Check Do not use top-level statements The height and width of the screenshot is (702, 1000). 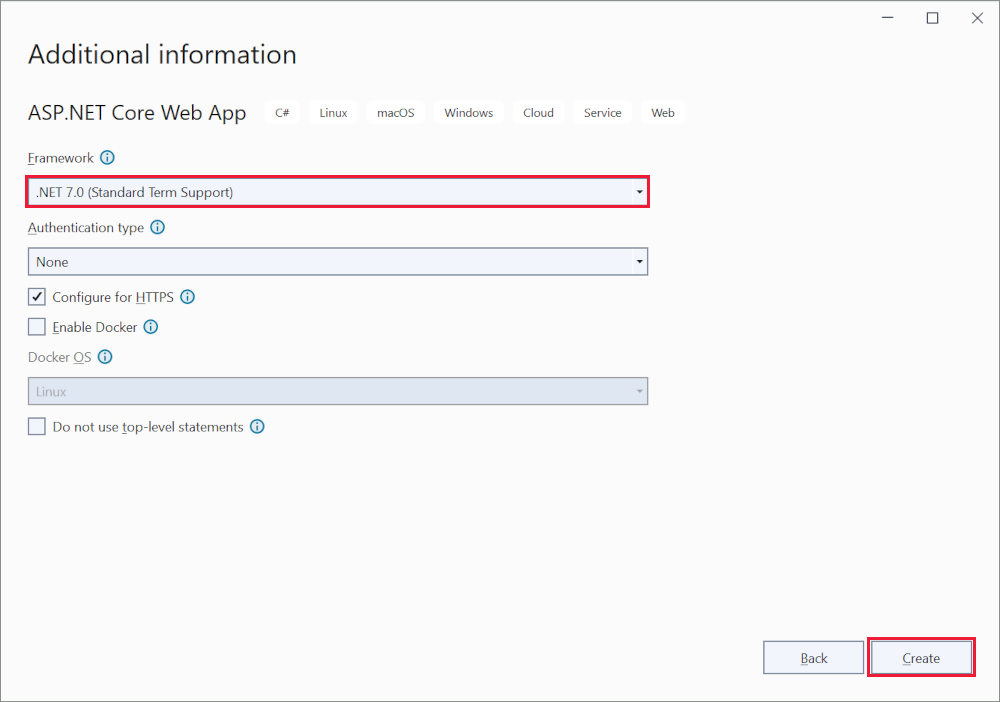click(x=37, y=427)
